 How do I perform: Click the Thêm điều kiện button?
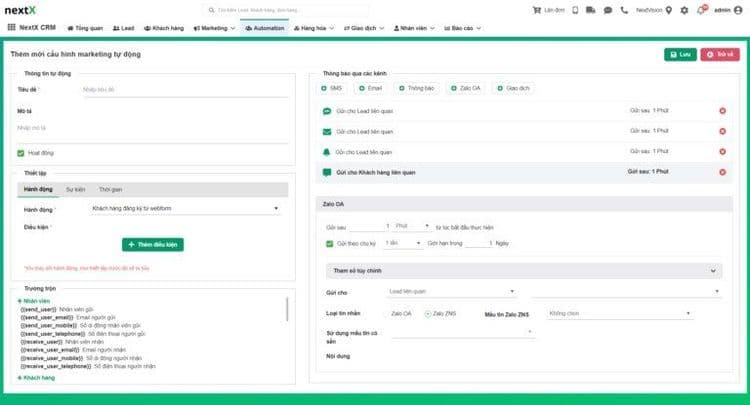(153, 245)
